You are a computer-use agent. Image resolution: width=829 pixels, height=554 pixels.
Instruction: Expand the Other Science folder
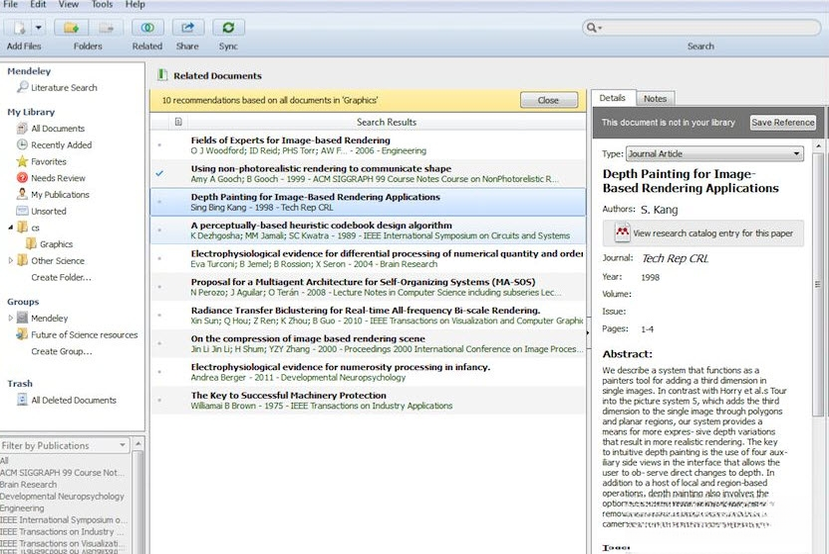[x=11, y=261]
